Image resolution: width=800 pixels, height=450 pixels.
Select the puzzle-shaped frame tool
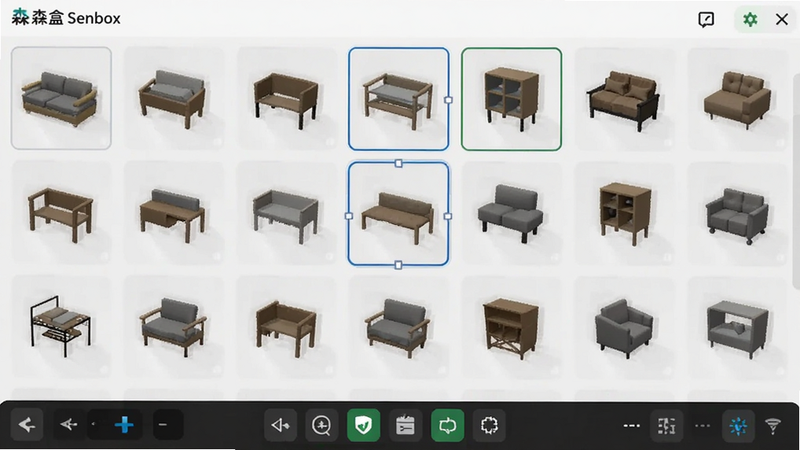point(489,425)
